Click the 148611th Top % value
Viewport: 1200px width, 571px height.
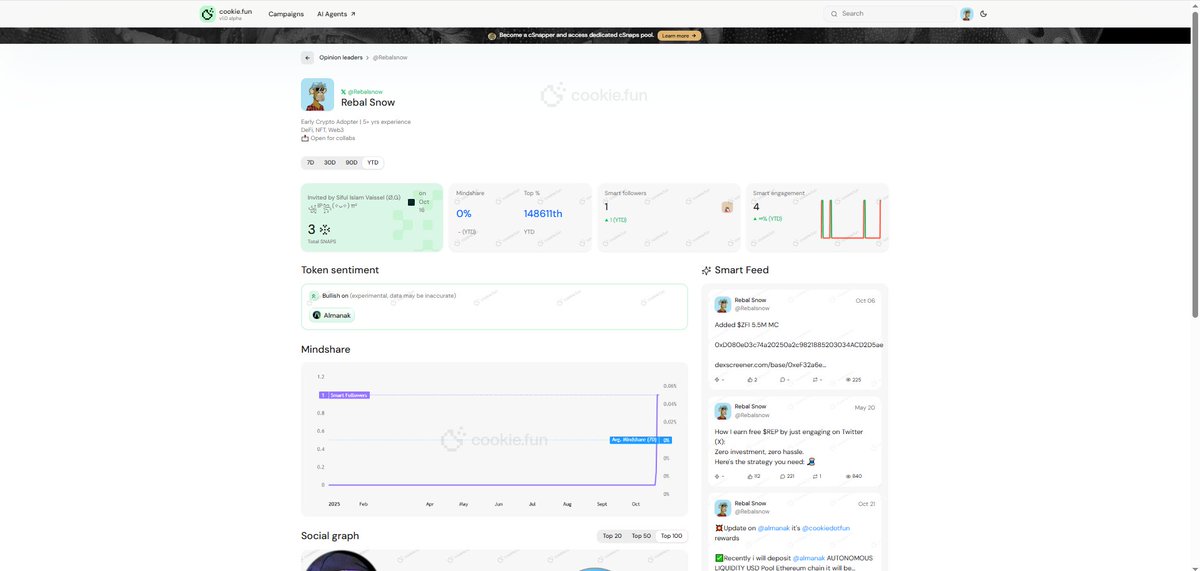(543, 214)
